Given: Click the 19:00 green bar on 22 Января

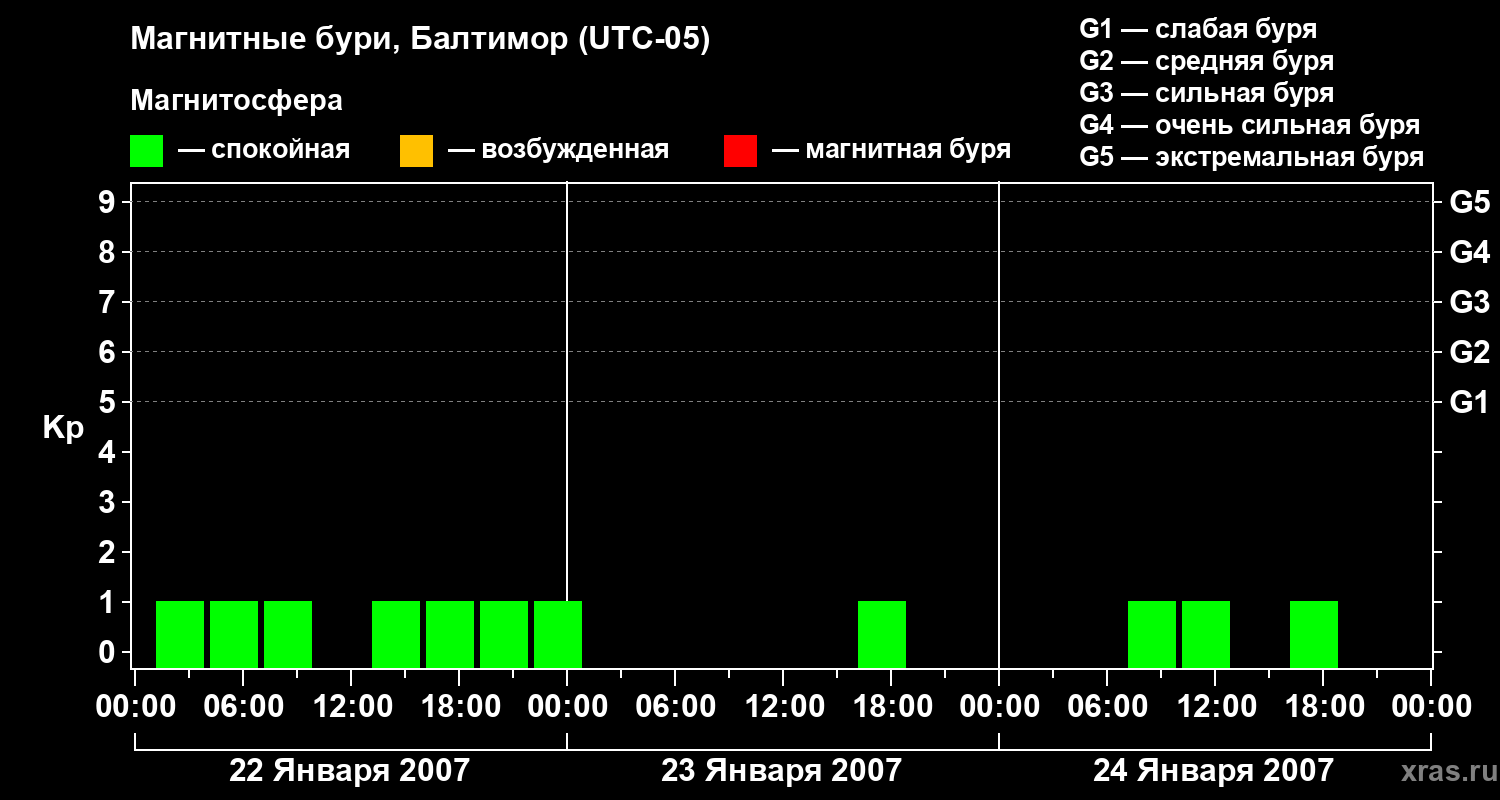Looking at the screenshot, I should click(504, 634).
